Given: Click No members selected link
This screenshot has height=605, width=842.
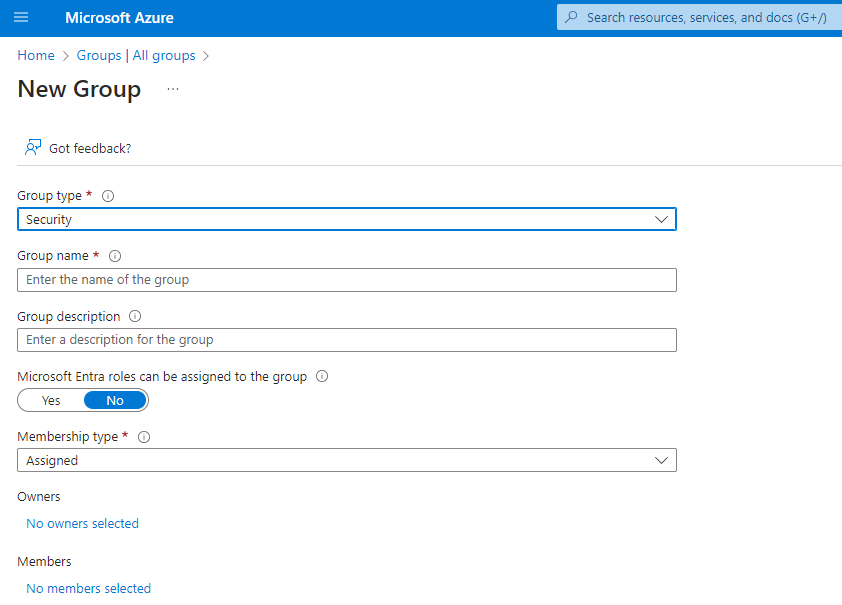Looking at the screenshot, I should click(x=88, y=589).
